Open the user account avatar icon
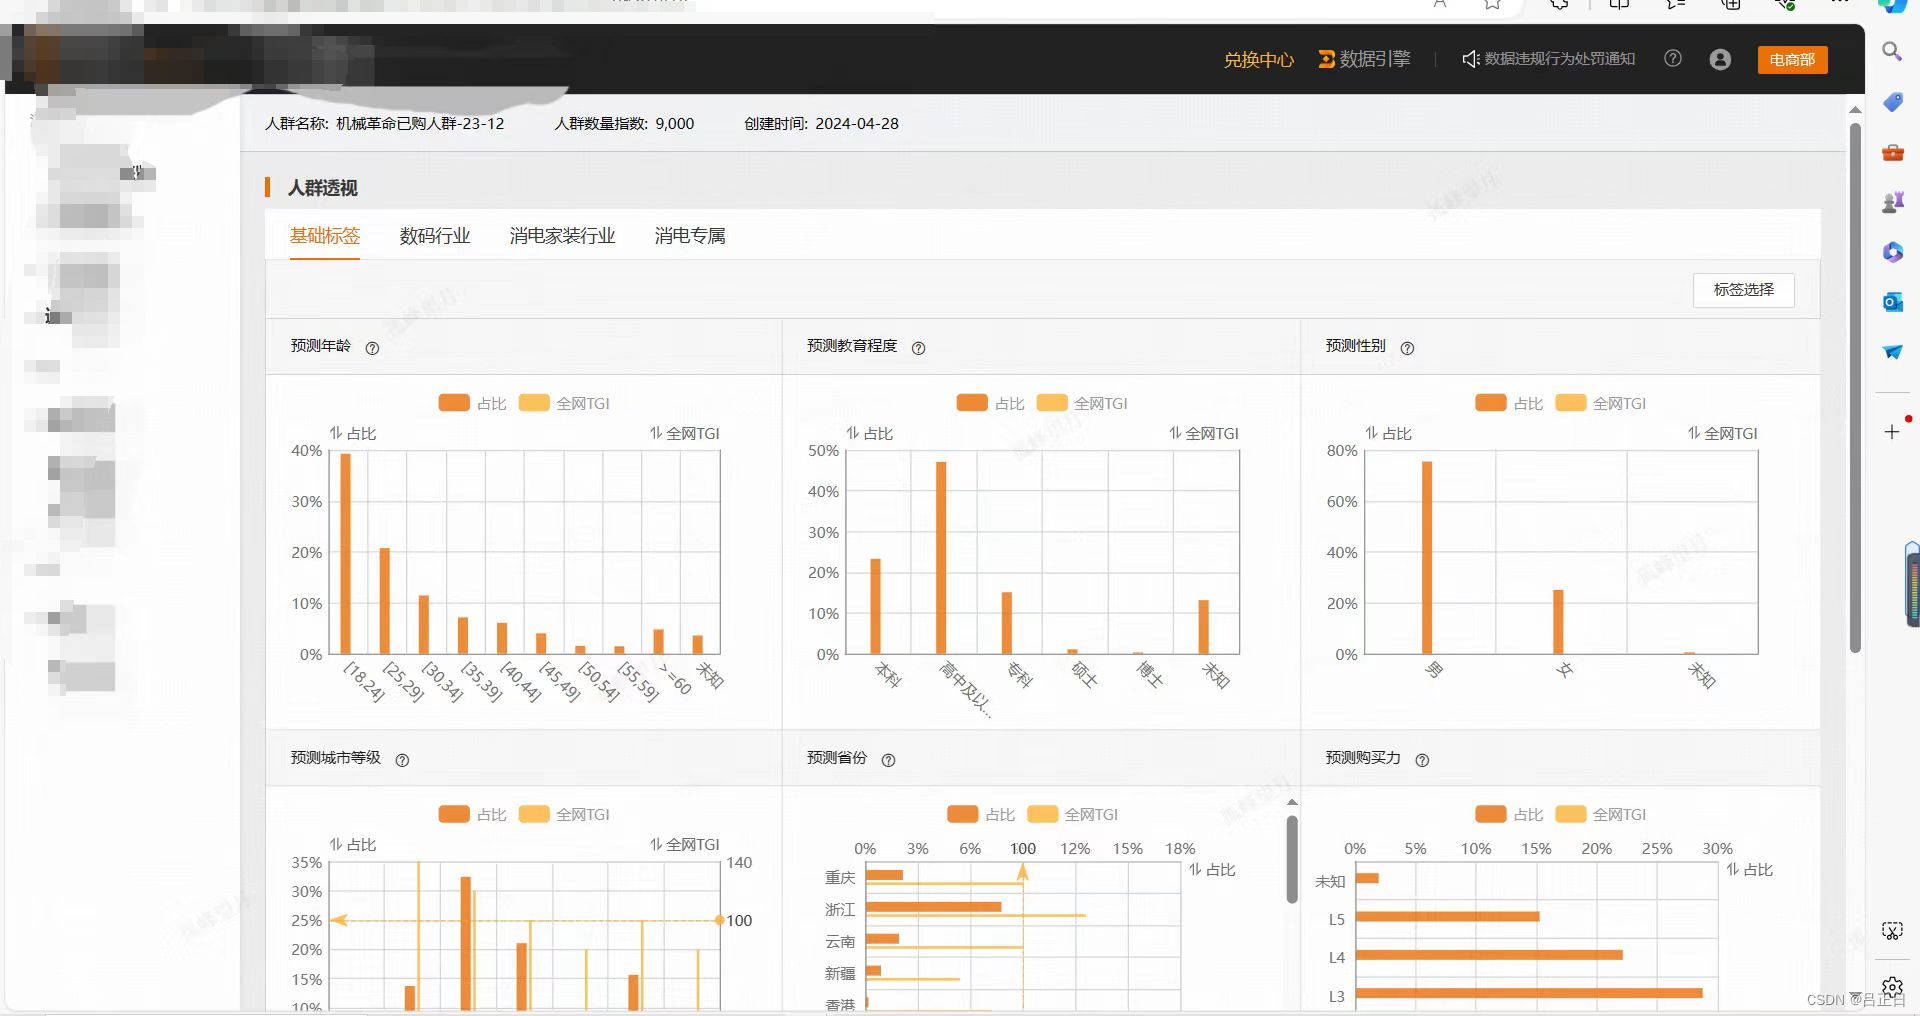This screenshot has width=1920, height=1016. pos(1720,59)
